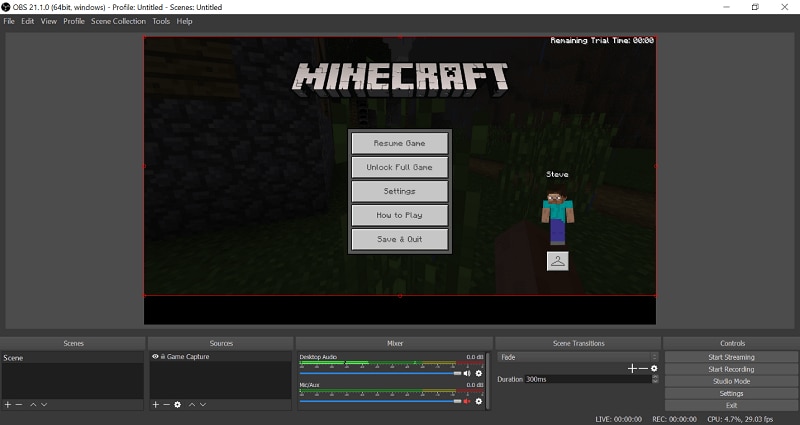
Task: Open Settings from Controls panel
Action: pos(731,393)
